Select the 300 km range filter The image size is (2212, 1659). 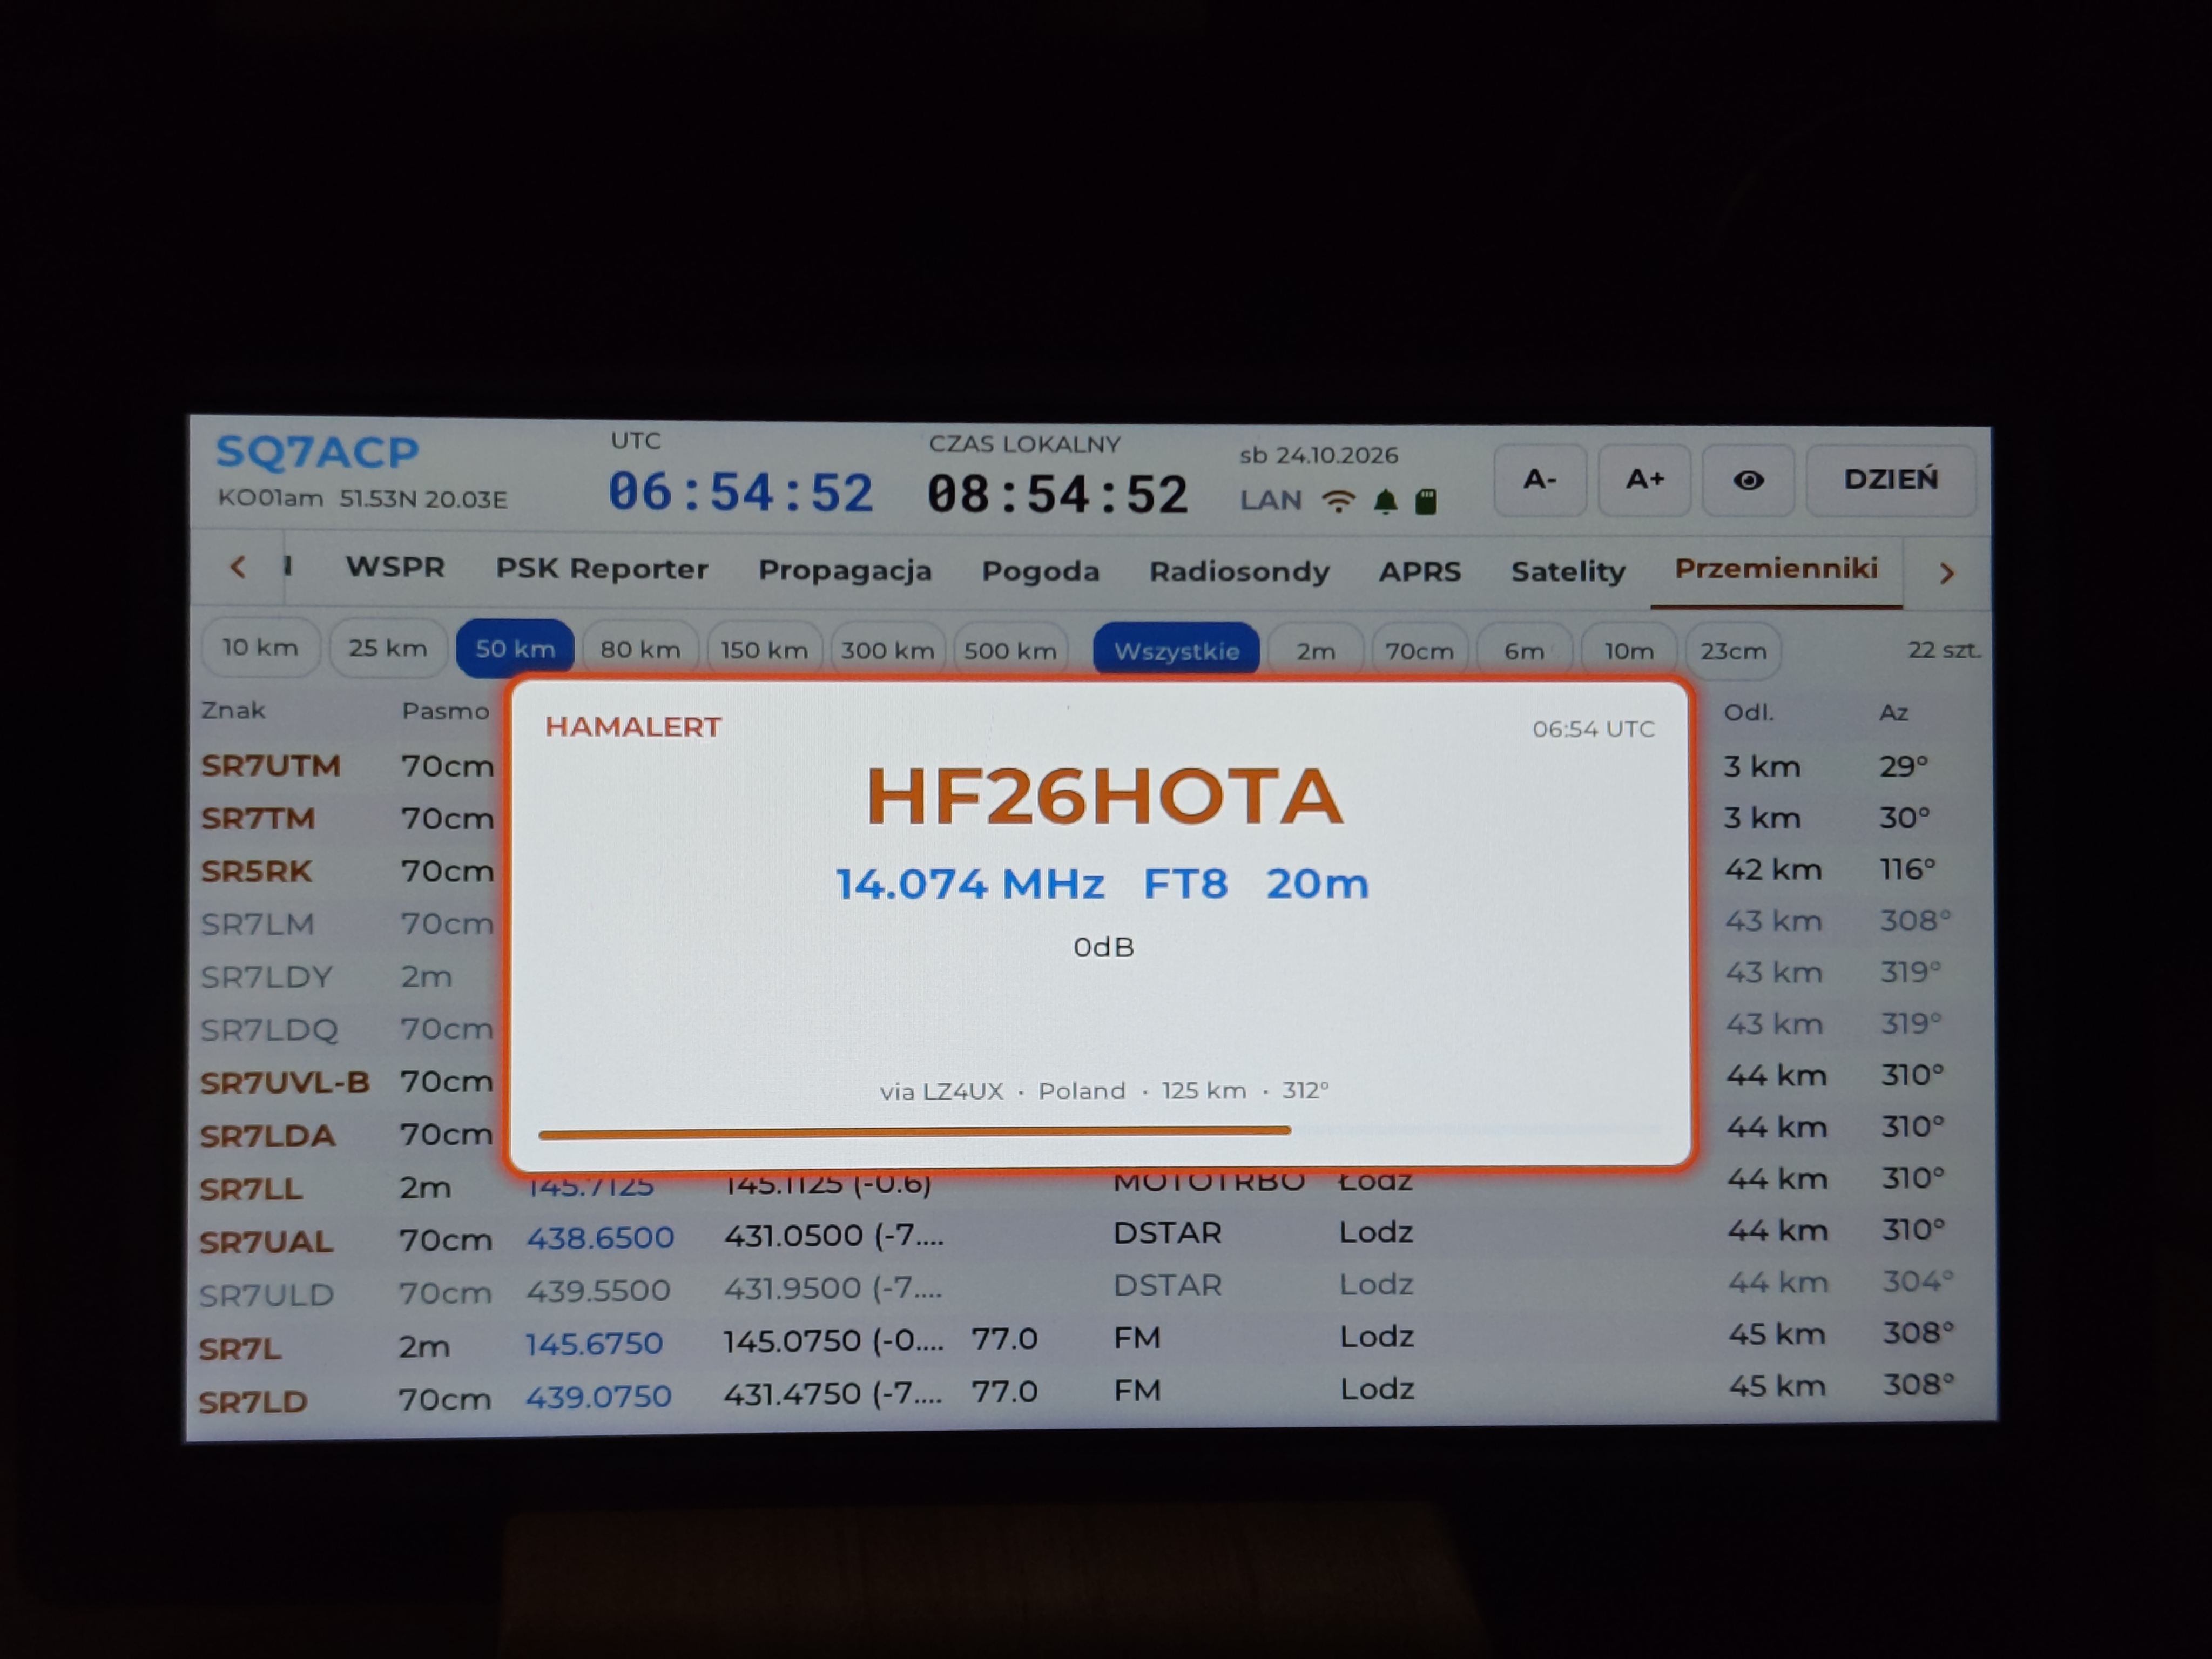pos(887,651)
